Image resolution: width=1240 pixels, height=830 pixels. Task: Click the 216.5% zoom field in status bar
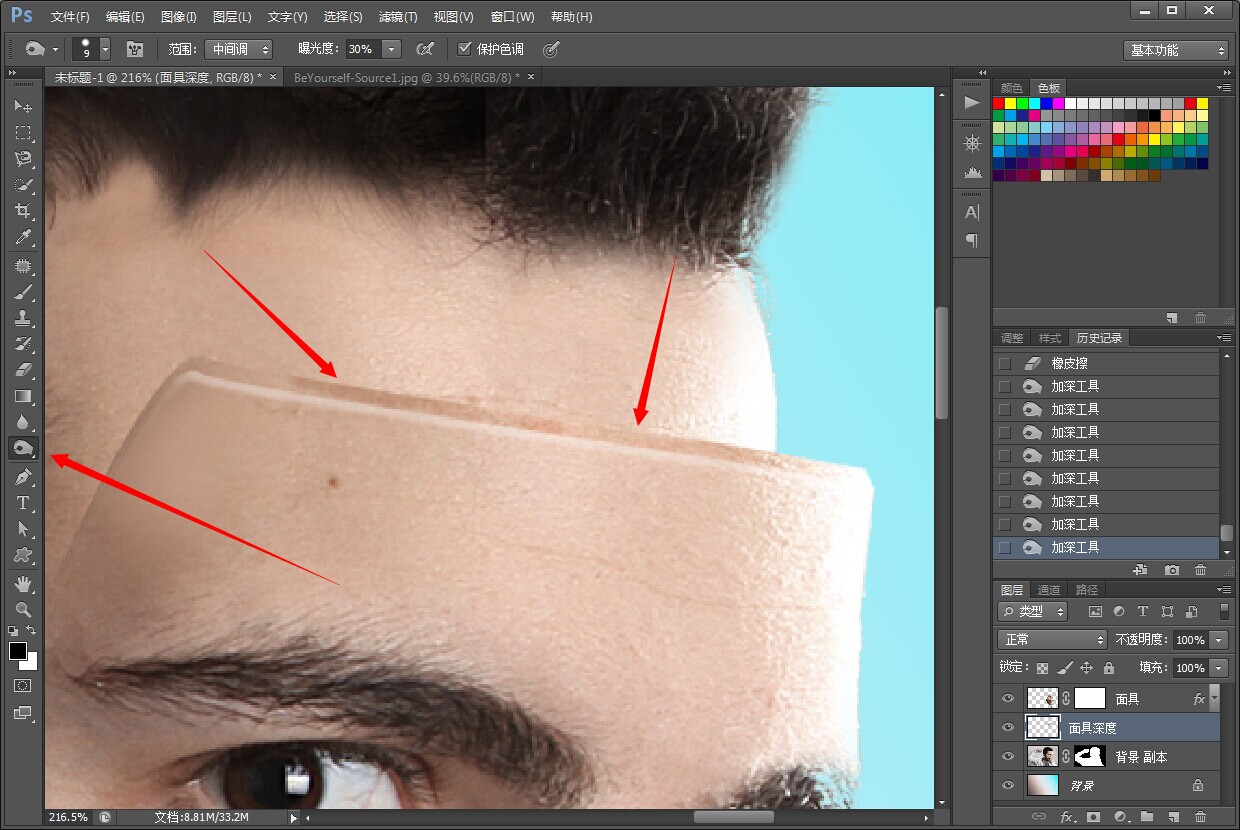click(x=70, y=817)
